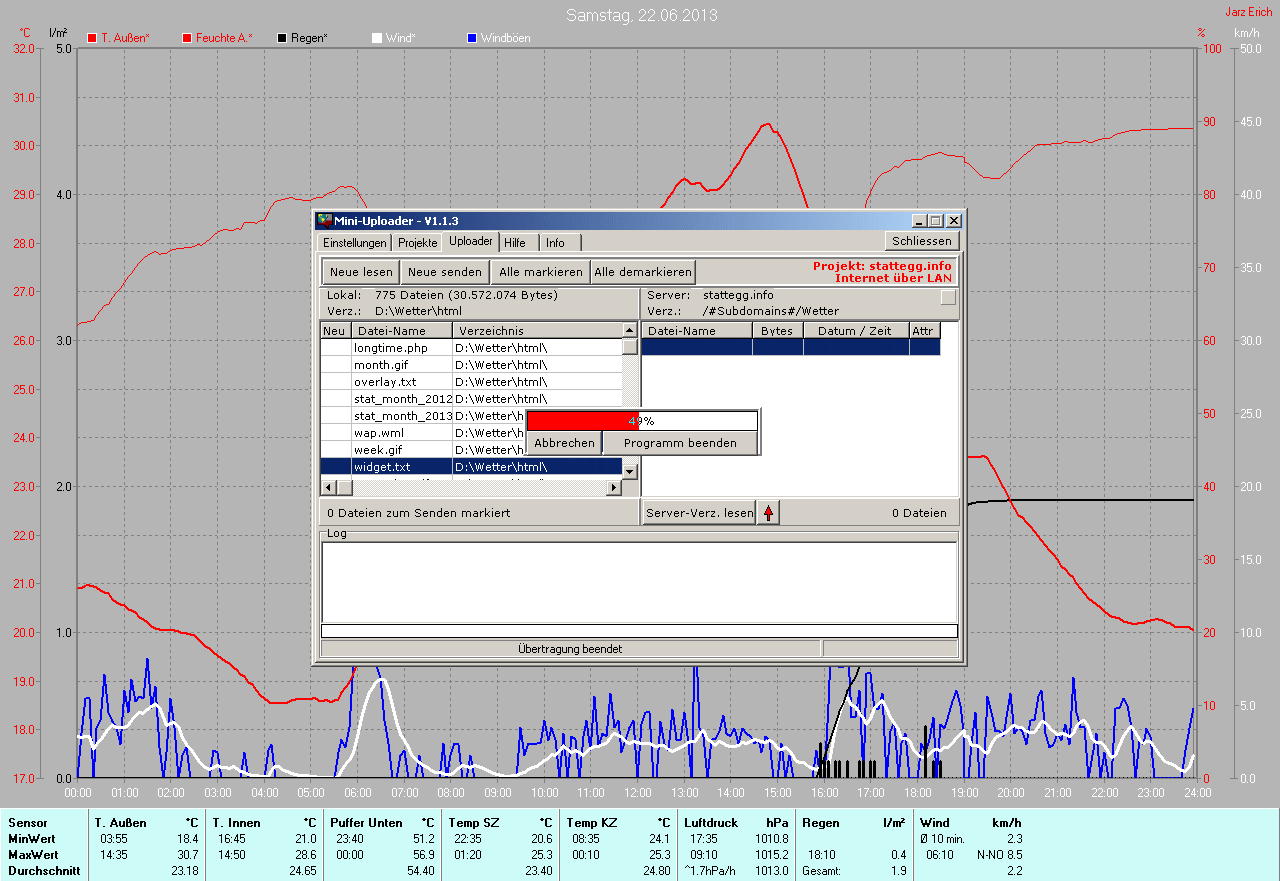
Task: Click the Mini-Uploader title bar icon
Action: point(324,221)
